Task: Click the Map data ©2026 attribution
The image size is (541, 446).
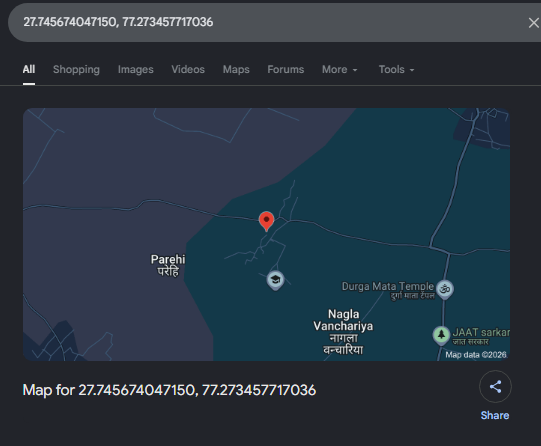Action: coord(476,355)
